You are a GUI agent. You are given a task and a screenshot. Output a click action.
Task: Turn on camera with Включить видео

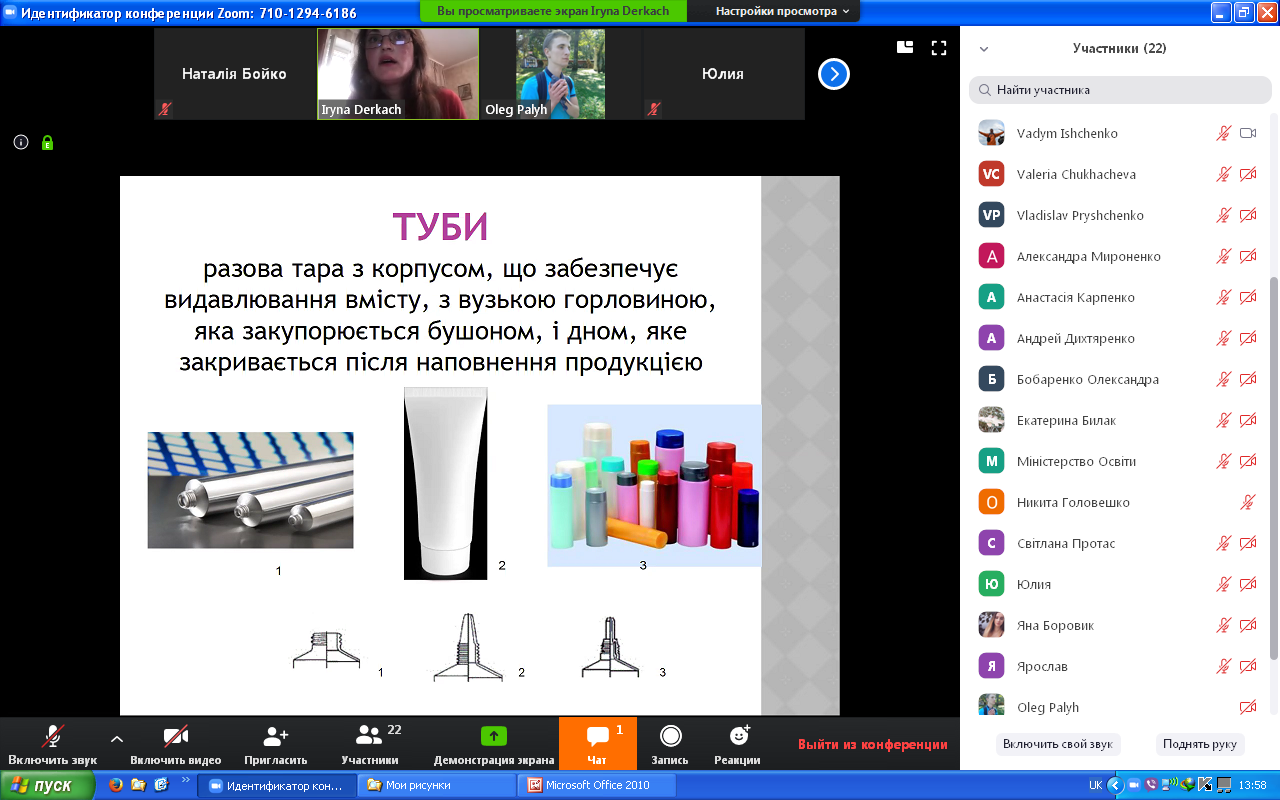point(176,743)
